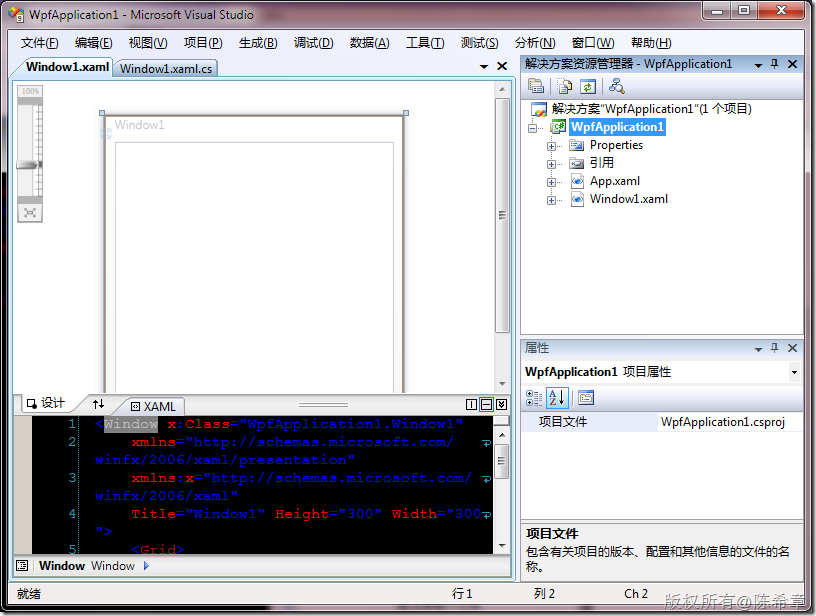Close the Solution Explorer panel

[x=793, y=63]
